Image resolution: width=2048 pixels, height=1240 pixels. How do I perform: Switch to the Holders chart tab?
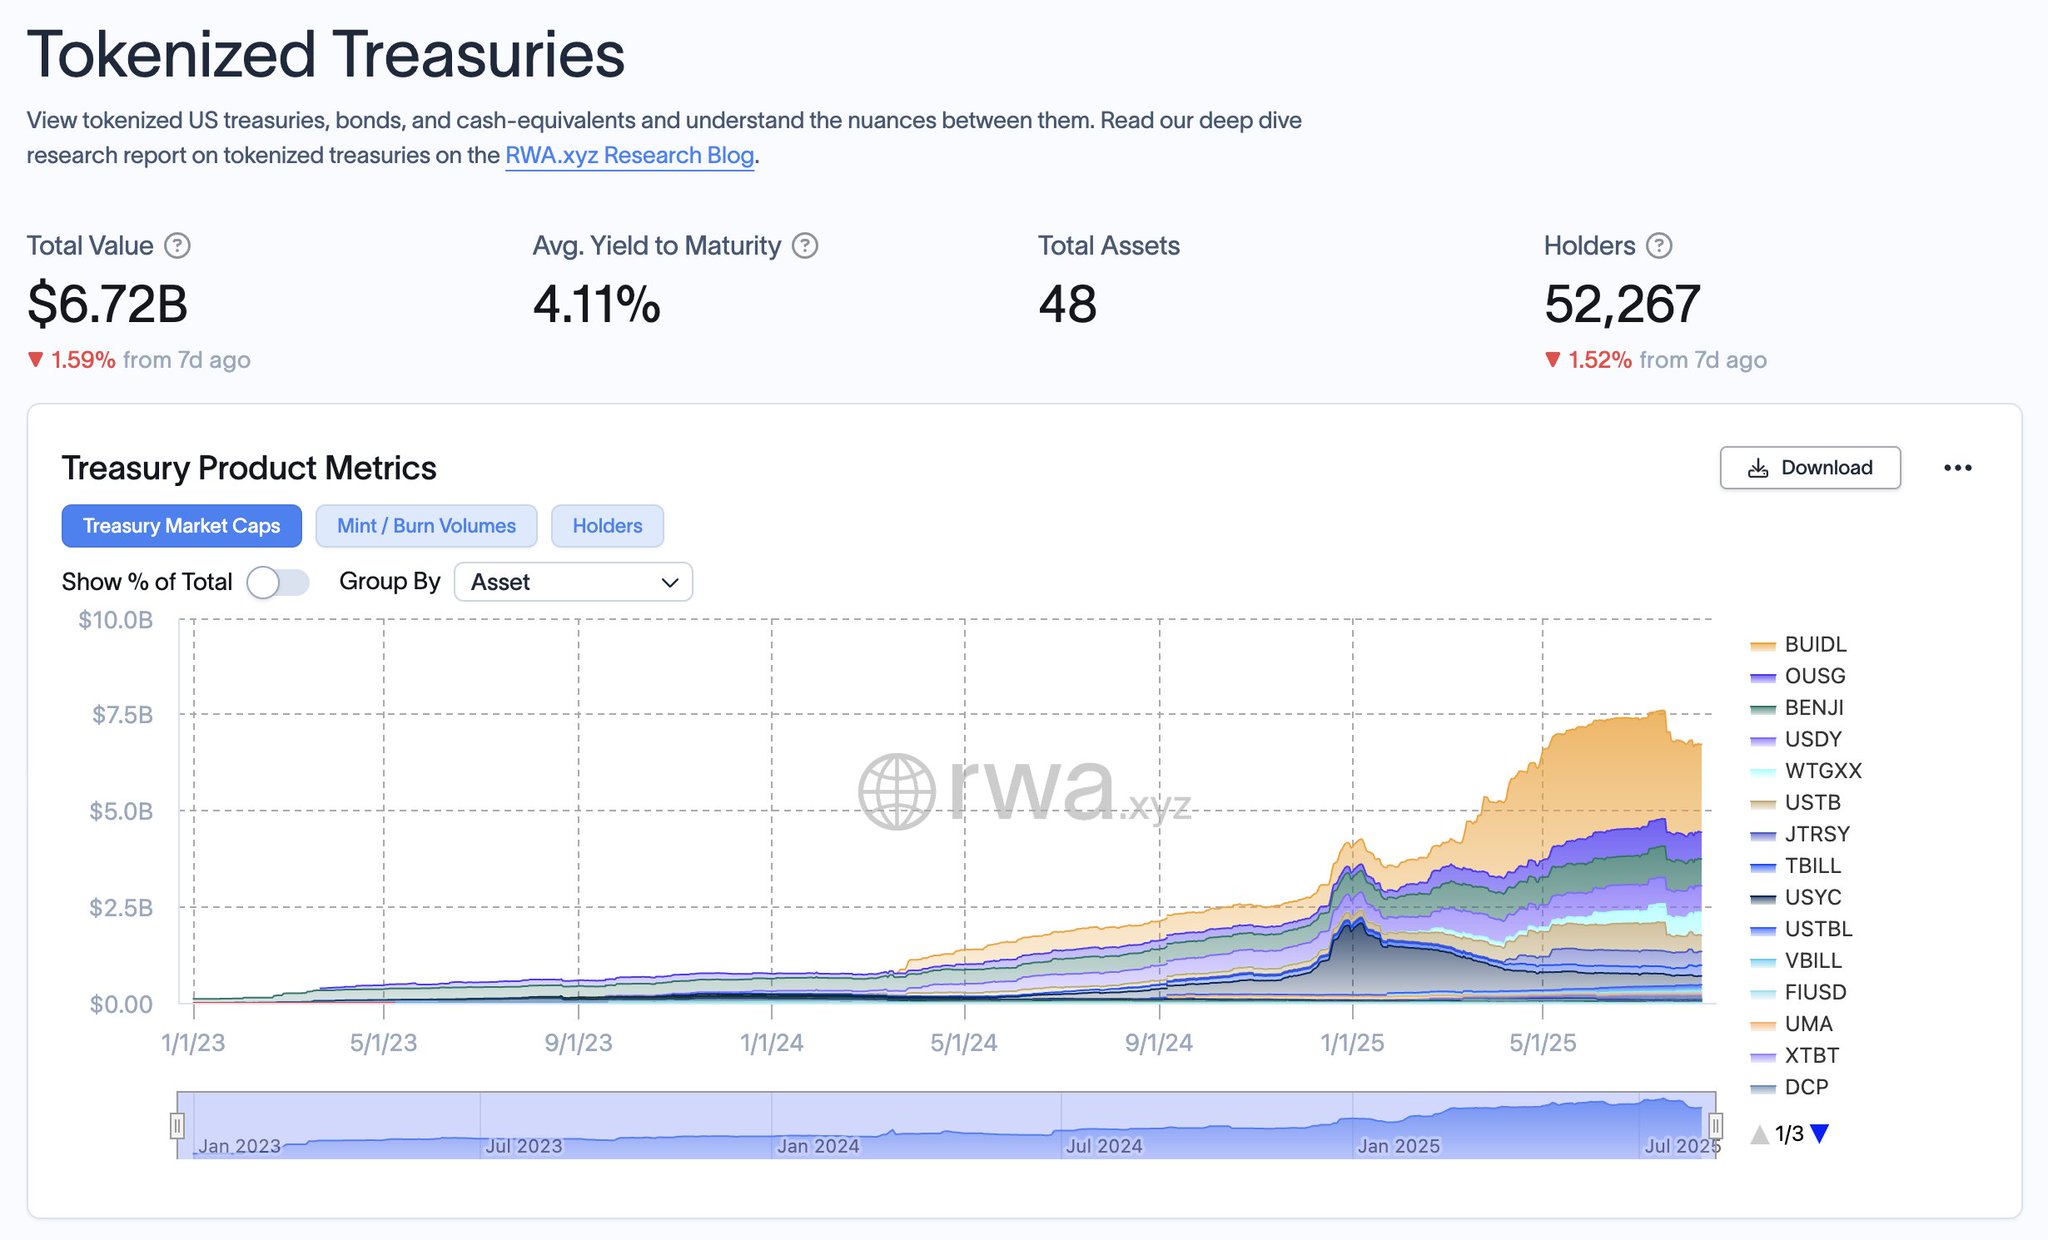[607, 526]
